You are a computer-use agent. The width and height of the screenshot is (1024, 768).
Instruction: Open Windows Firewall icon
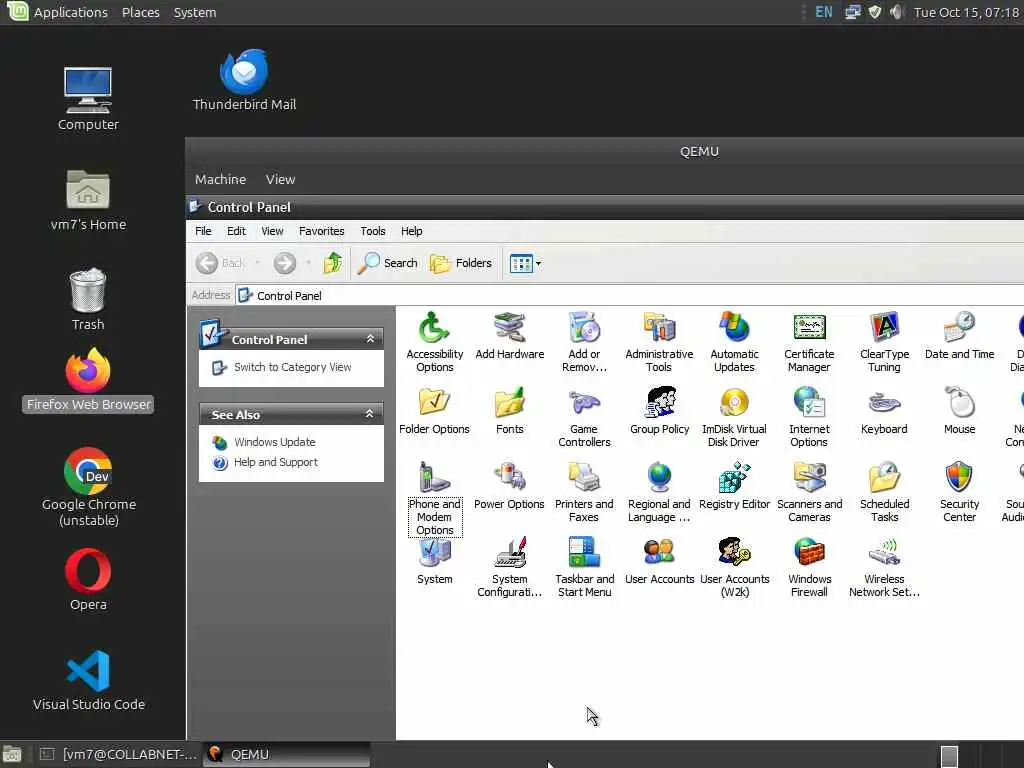(x=809, y=568)
